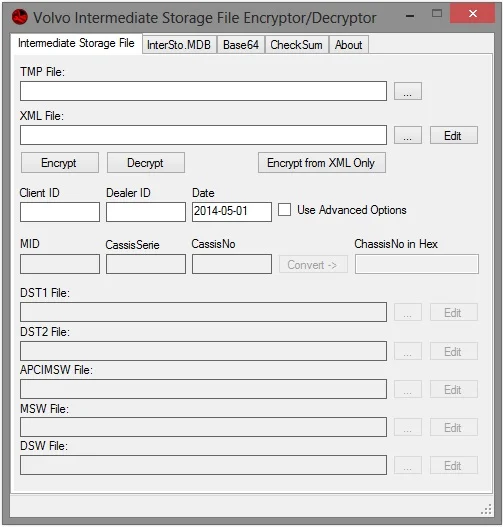Enable the Use Advanced Options checkbox
Viewport: 503px width, 527px height.
coord(285,210)
